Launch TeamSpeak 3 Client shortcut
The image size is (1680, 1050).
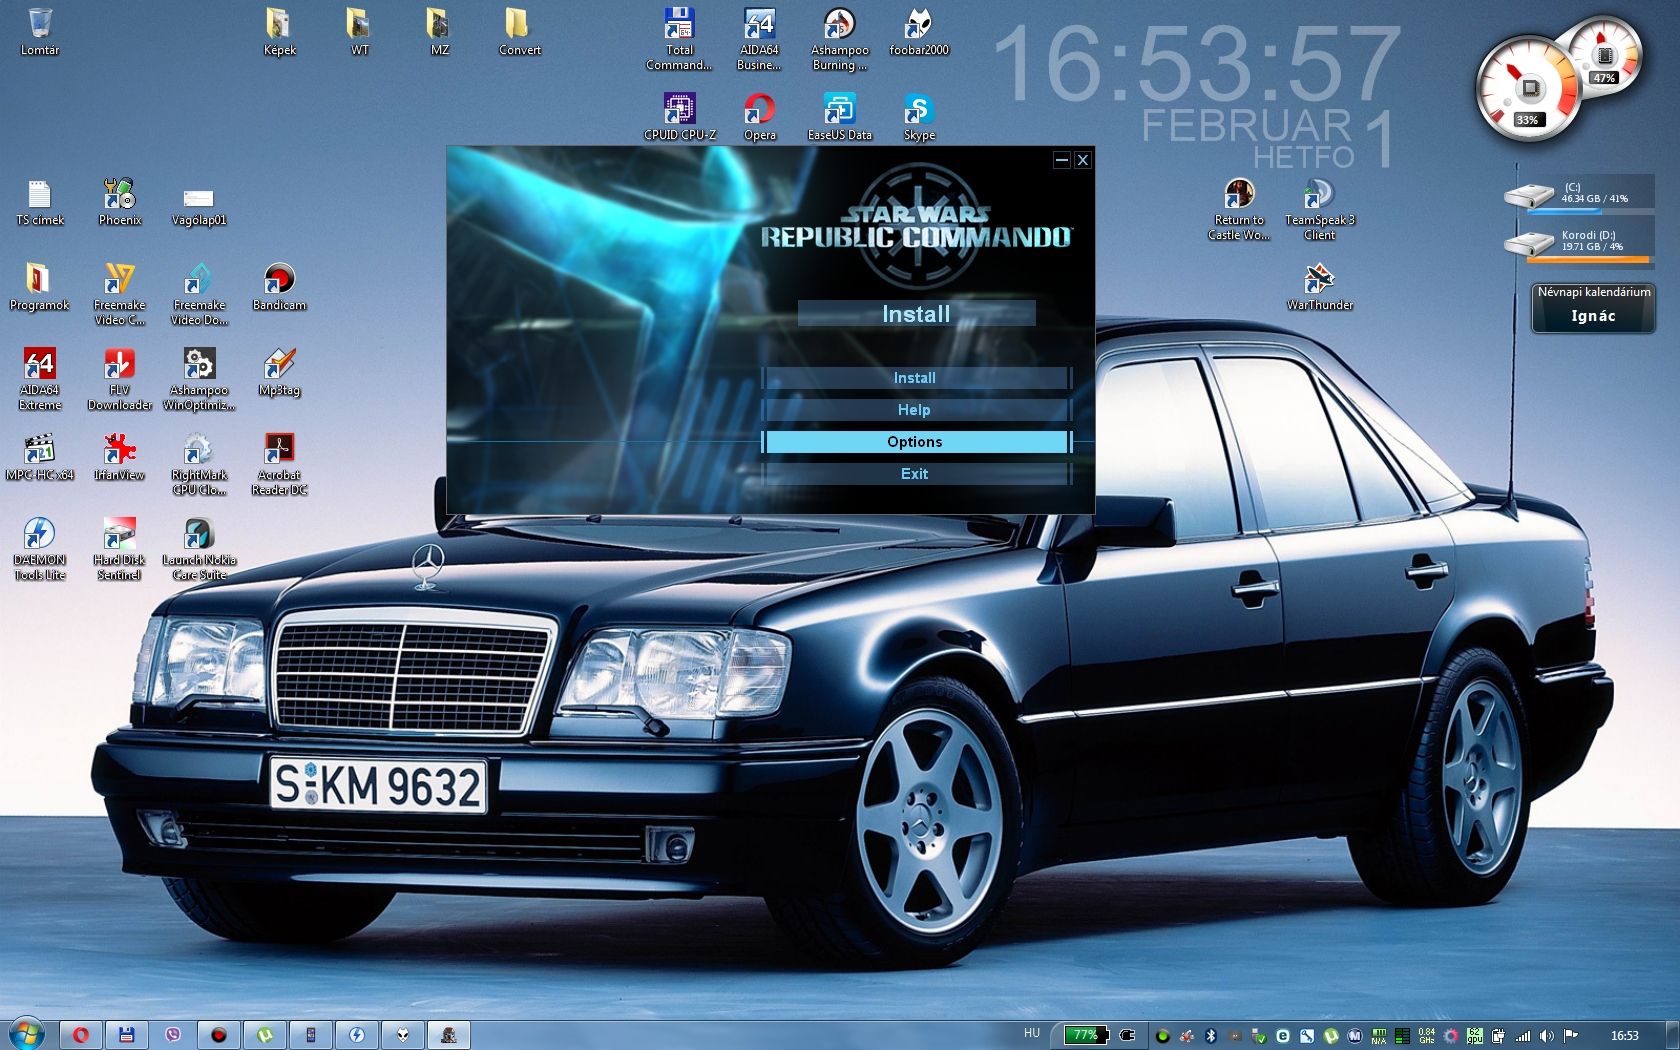pyautogui.click(x=1319, y=209)
